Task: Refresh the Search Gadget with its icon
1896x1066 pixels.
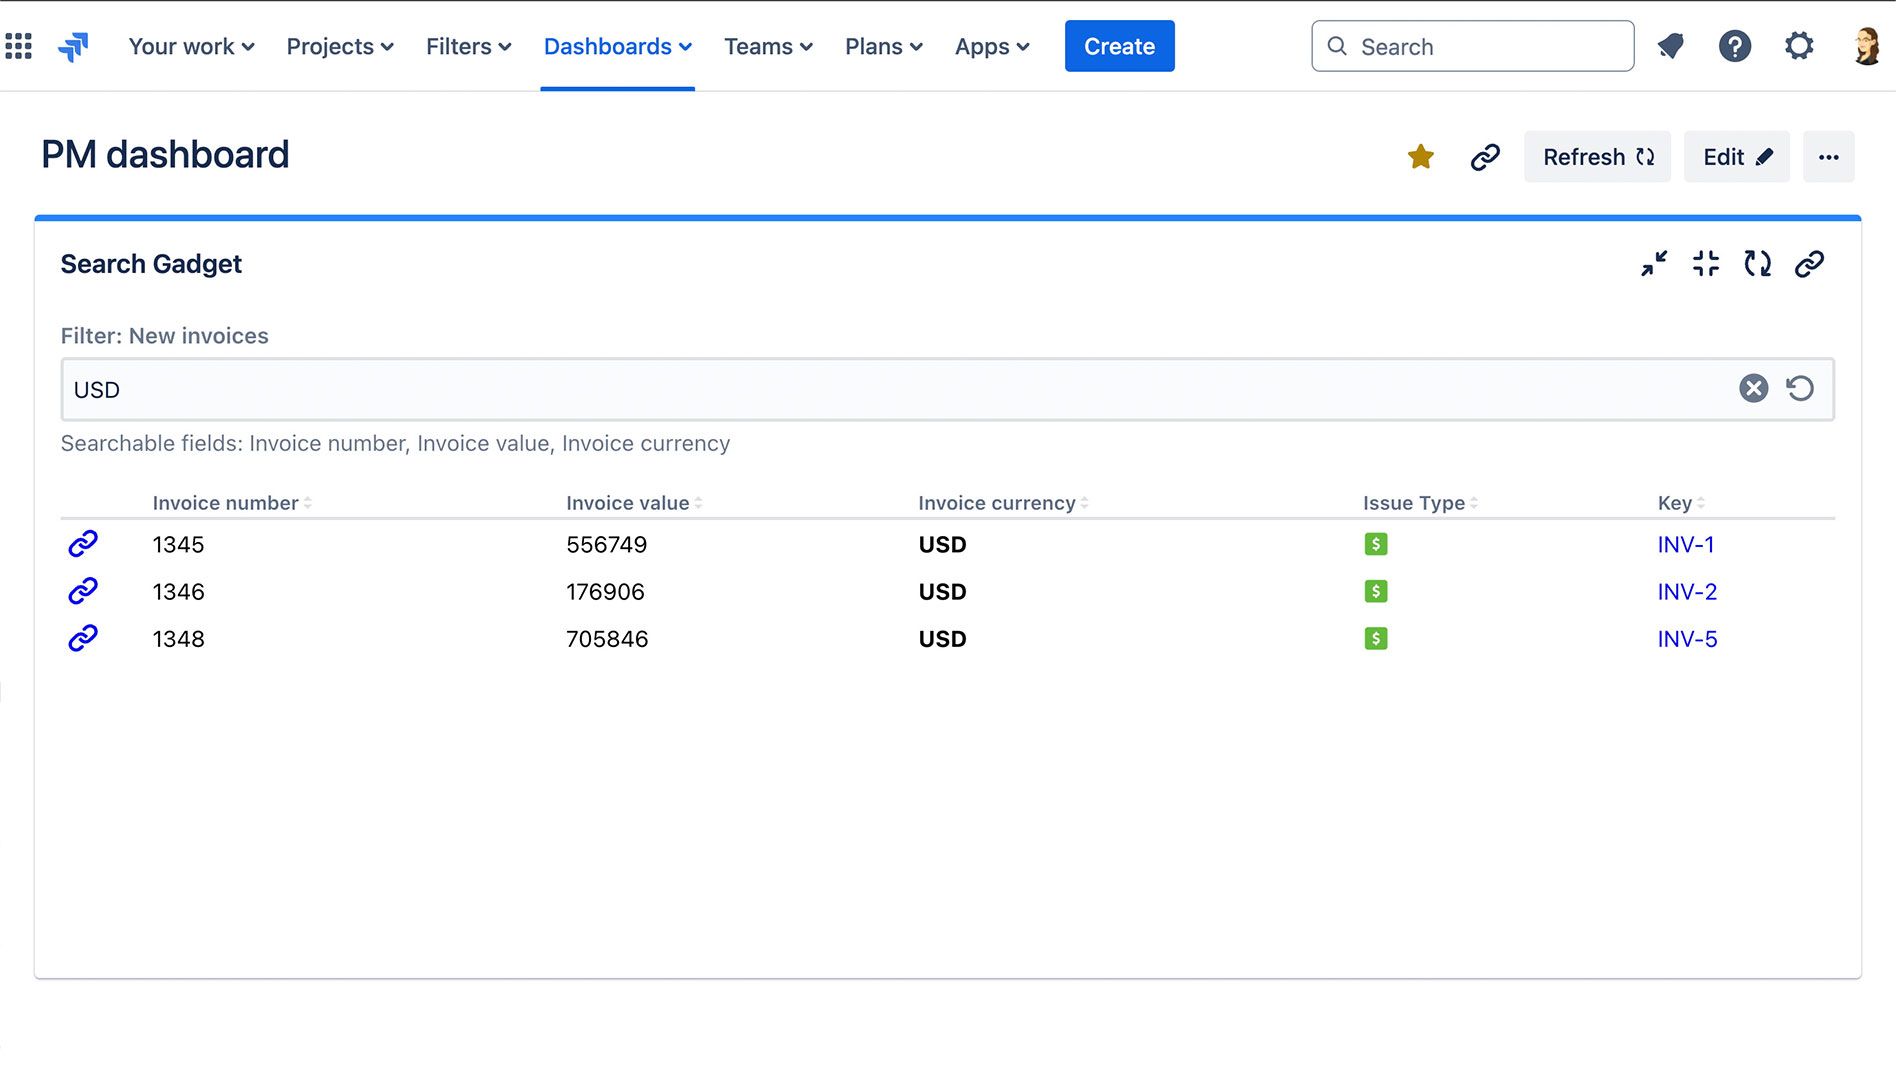Action: coord(1757,264)
